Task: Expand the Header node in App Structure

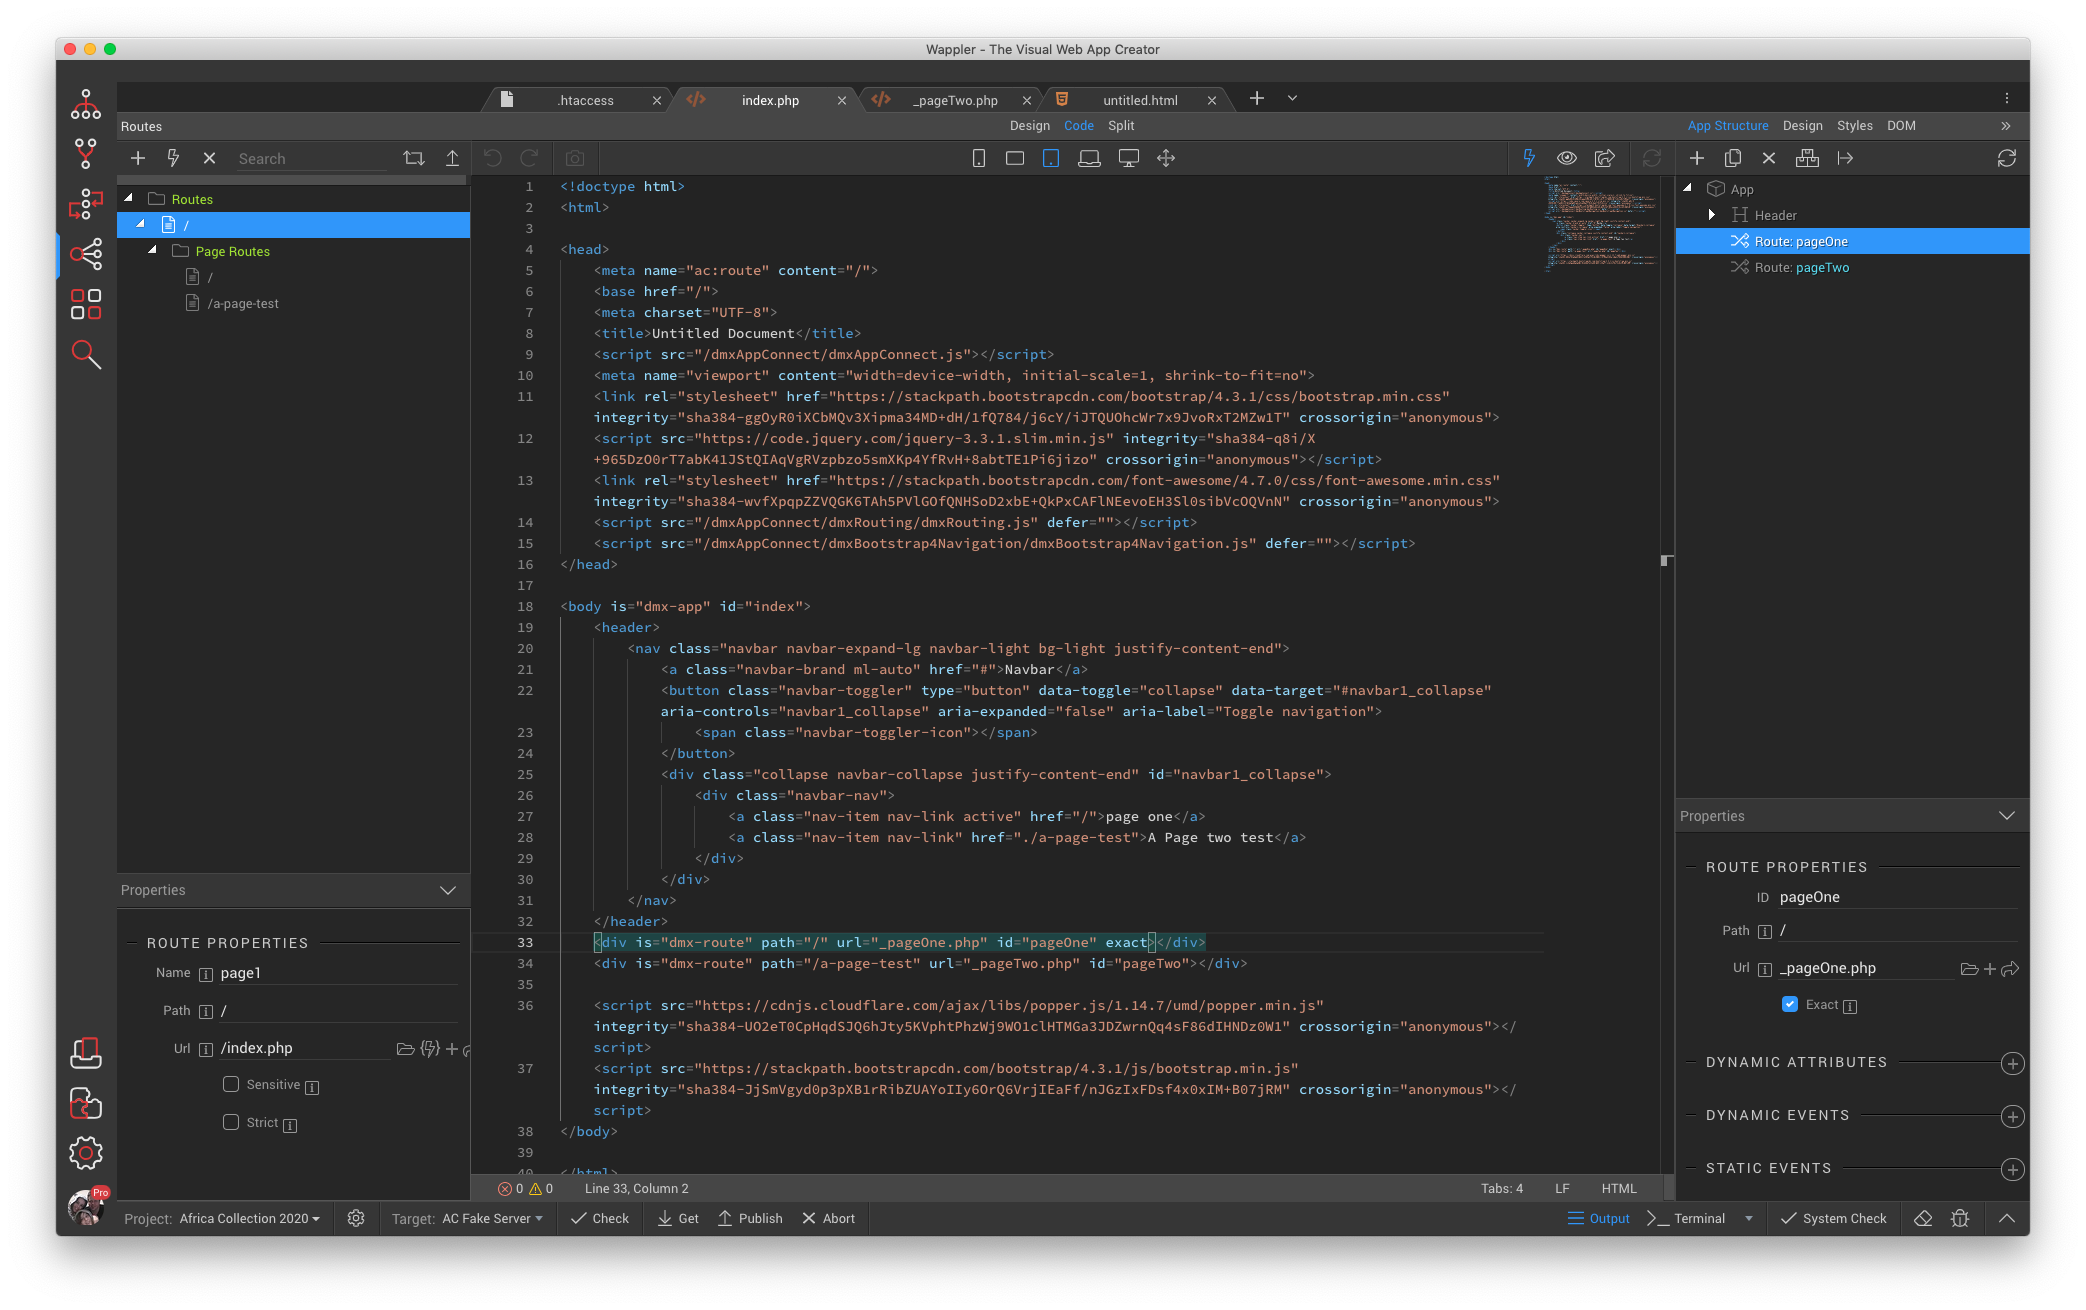Action: tap(1711, 215)
